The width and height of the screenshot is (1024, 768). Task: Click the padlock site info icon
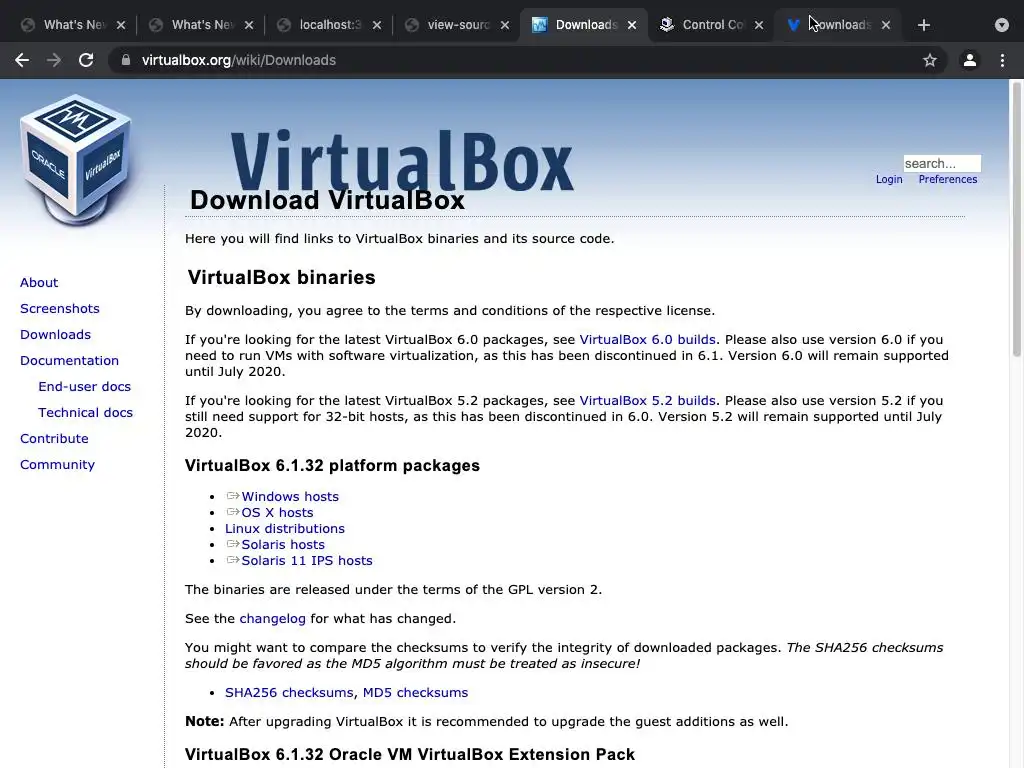(126, 60)
